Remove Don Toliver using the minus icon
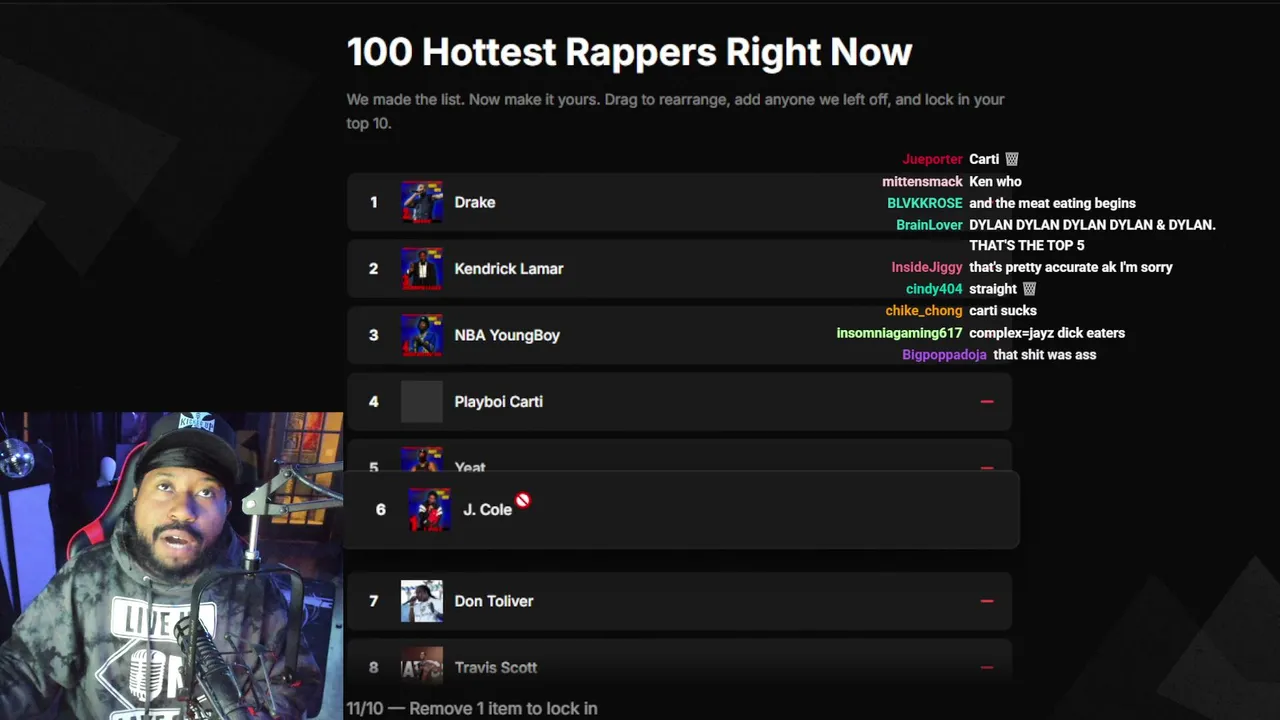1280x720 pixels. [987, 601]
